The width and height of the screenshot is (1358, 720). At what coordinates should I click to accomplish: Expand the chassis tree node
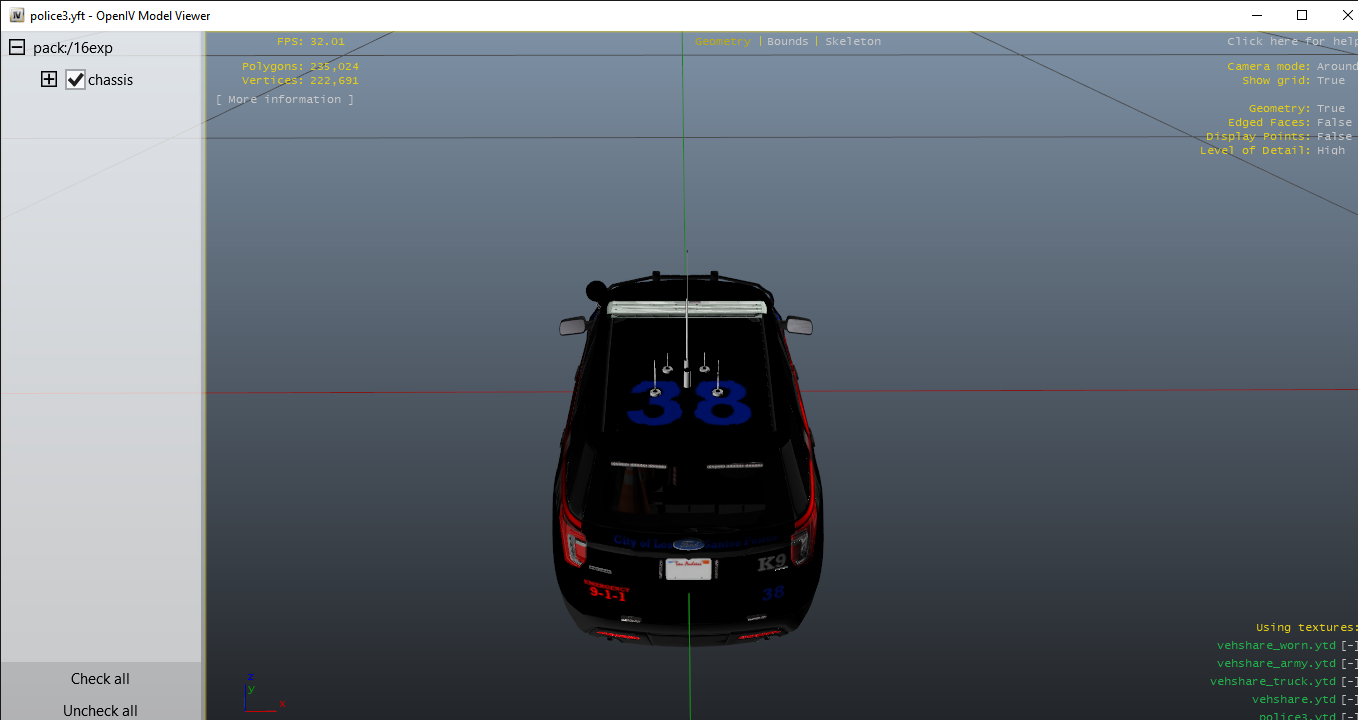(x=49, y=79)
